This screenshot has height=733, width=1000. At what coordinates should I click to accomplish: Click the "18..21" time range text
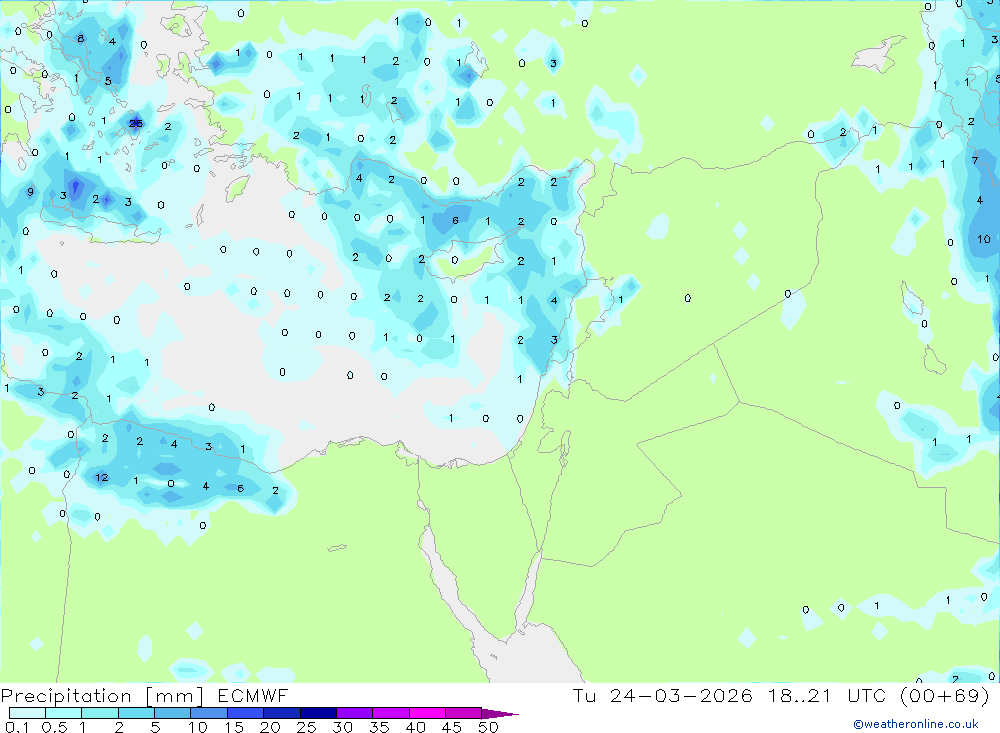click(800, 695)
